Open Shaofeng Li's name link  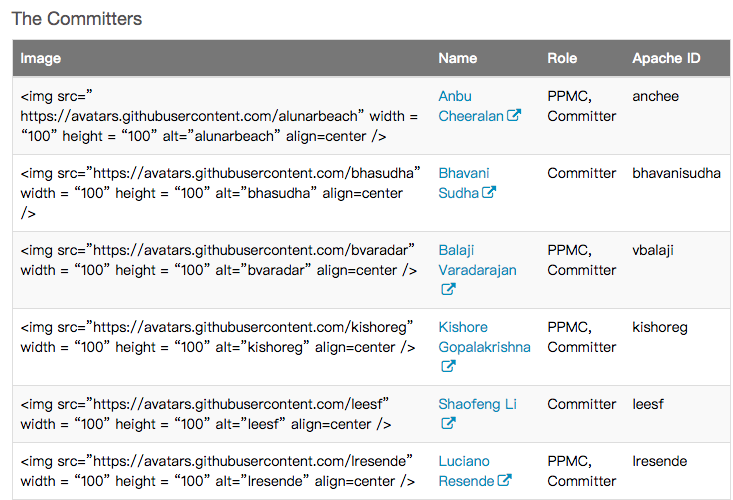pos(477,404)
